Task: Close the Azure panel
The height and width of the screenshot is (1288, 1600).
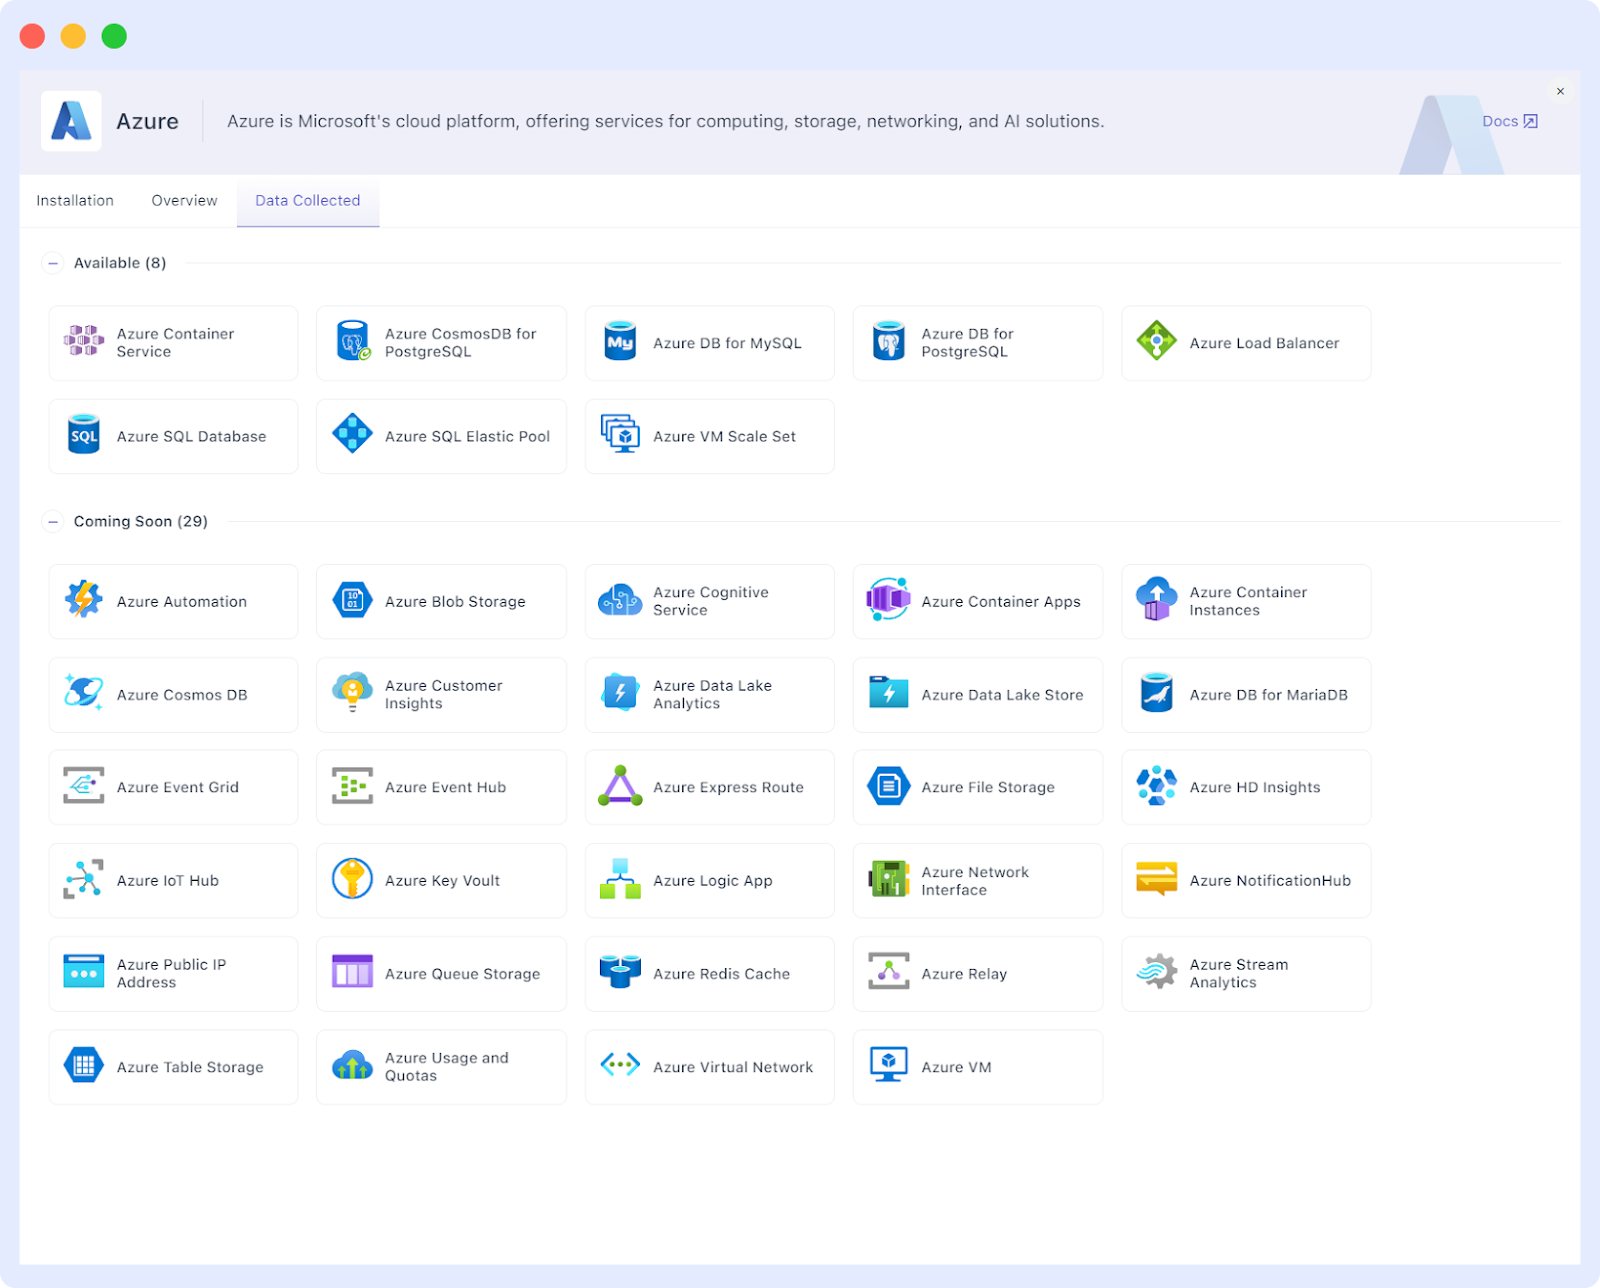Action: [1560, 91]
